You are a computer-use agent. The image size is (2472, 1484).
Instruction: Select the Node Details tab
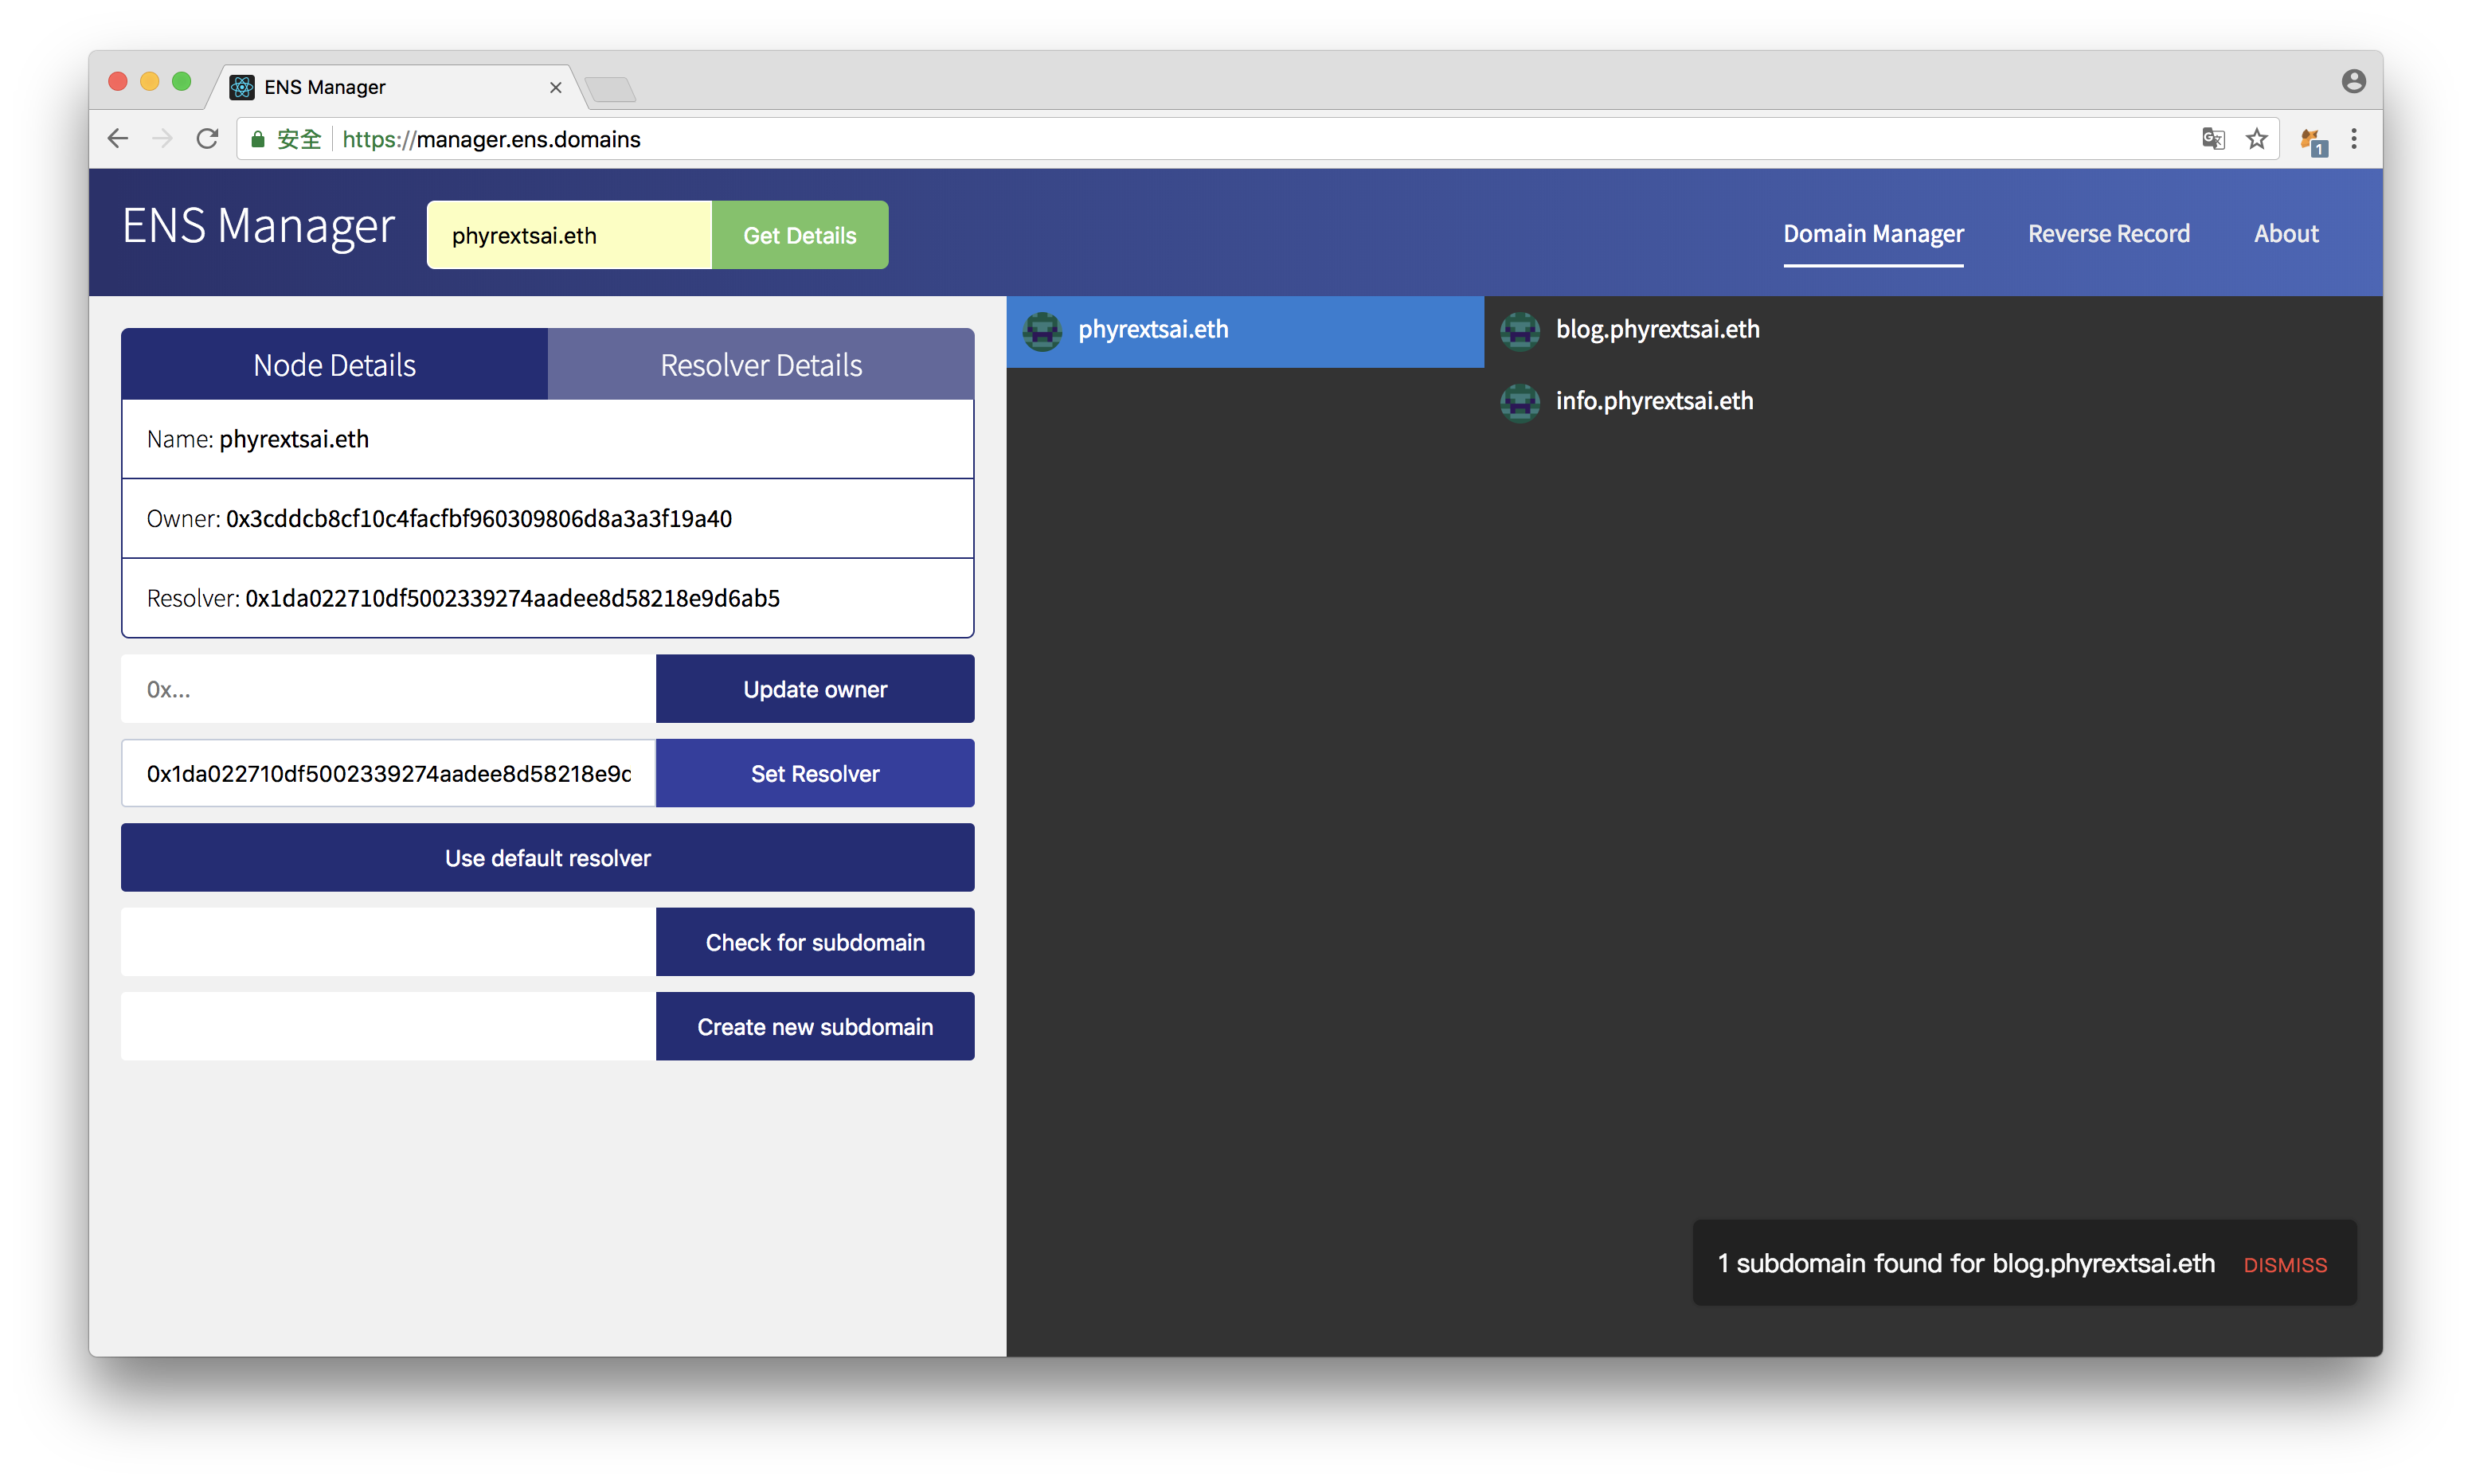pos(334,365)
